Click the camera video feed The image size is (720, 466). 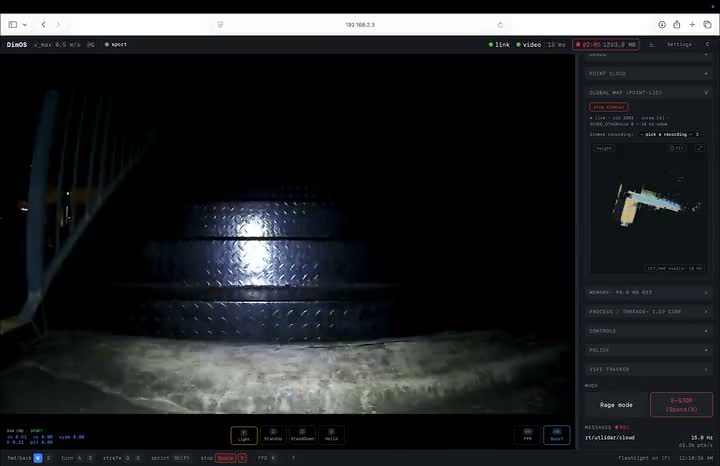pos(287,234)
